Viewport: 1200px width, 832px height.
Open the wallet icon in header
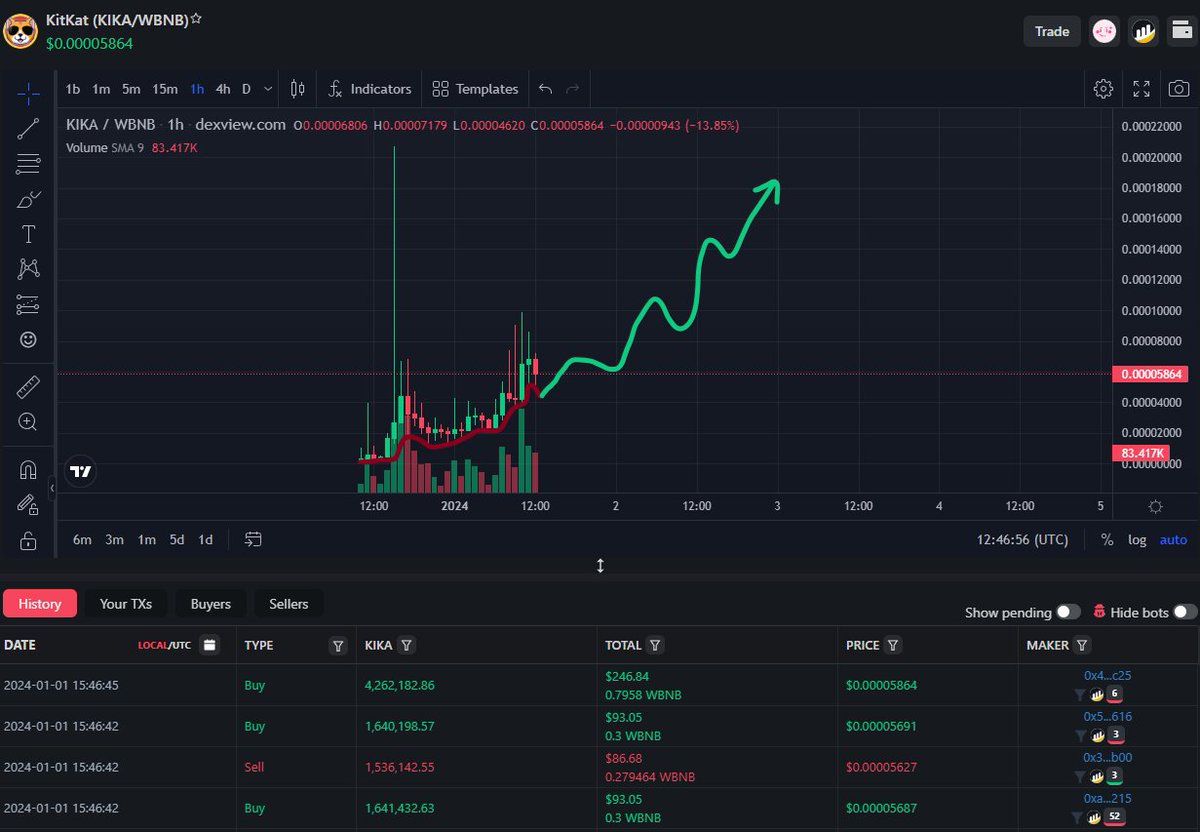click(1181, 31)
